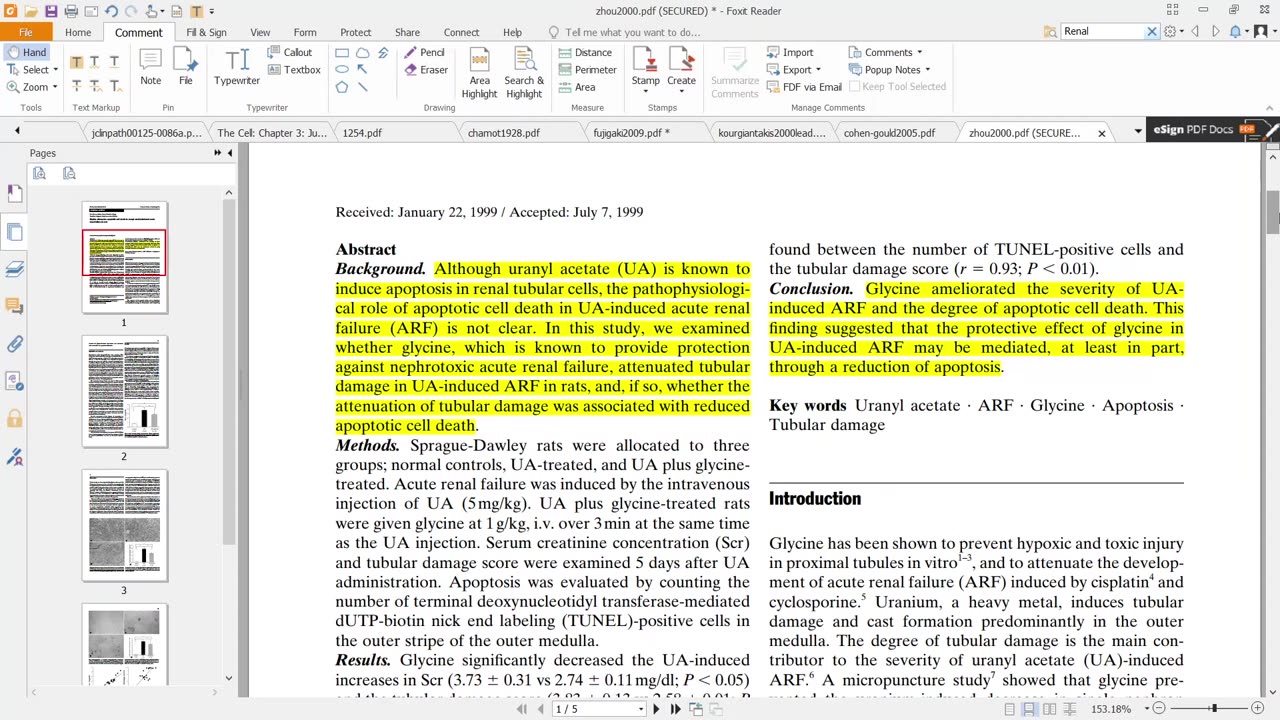Adjust the zoom slider handle
This screenshot has height=720, width=1280.
tap(1215, 709)
